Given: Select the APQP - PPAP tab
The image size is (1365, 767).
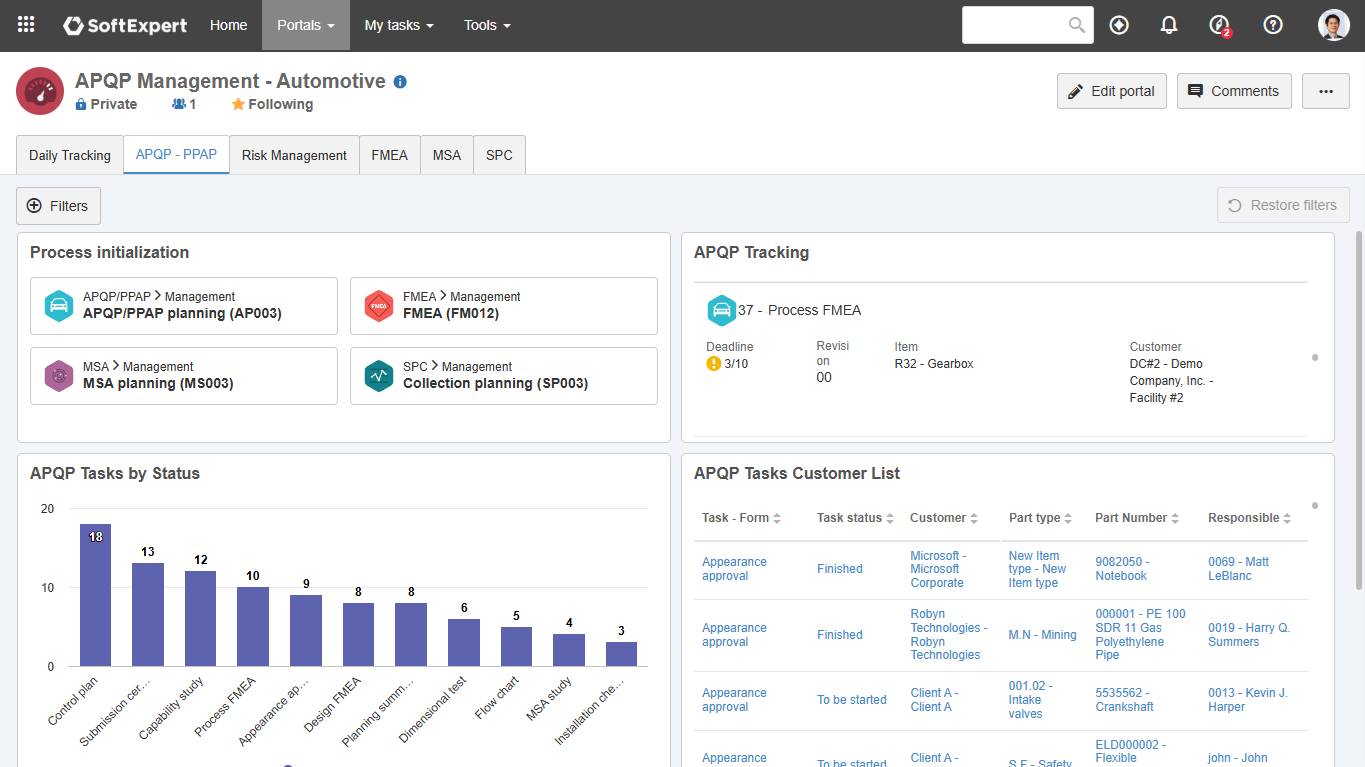Looking at the screenshot, I should pyautogui.click(x=176, y=155).
